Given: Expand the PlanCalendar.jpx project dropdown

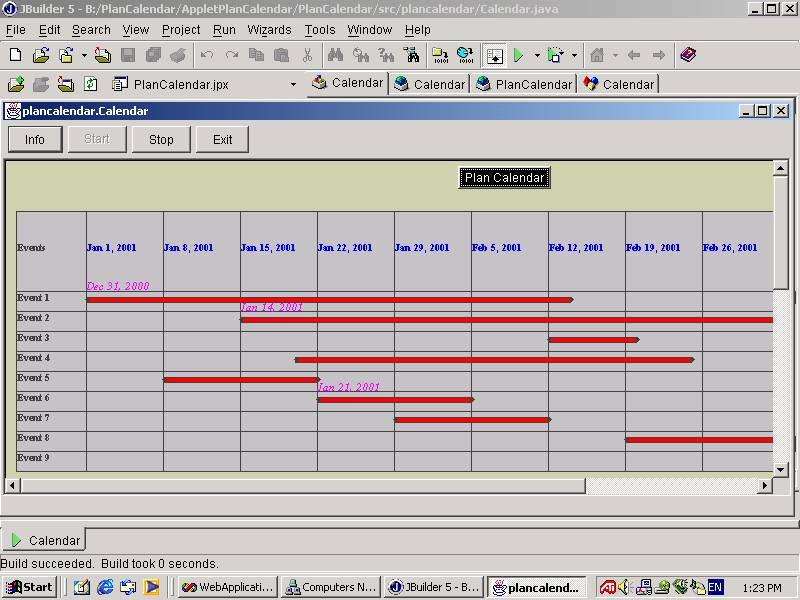Looking at the screenshot, I should 293,85.
